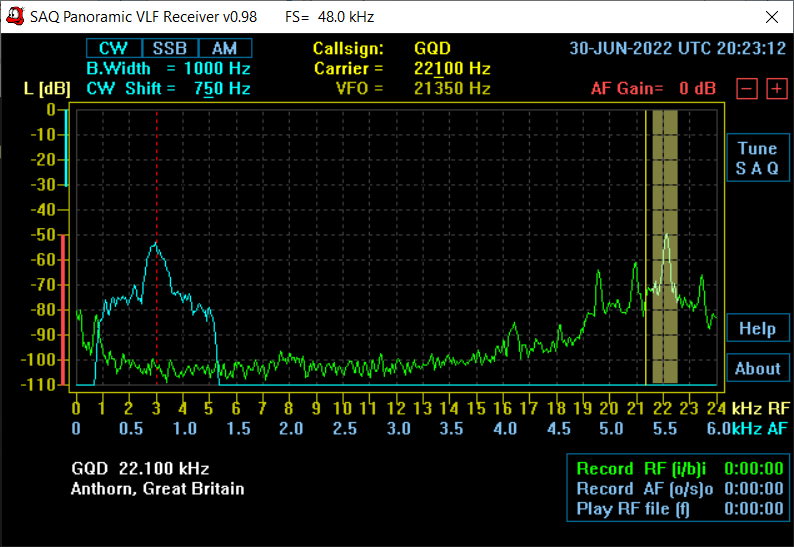Image resolution: width=794 pixels, height=547 pixels.
Task: Click the GQD callsign field
Action: [432, 48]
